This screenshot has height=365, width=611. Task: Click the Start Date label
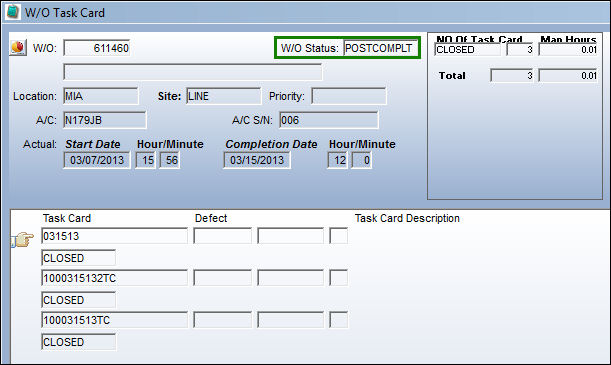(93, 144)
